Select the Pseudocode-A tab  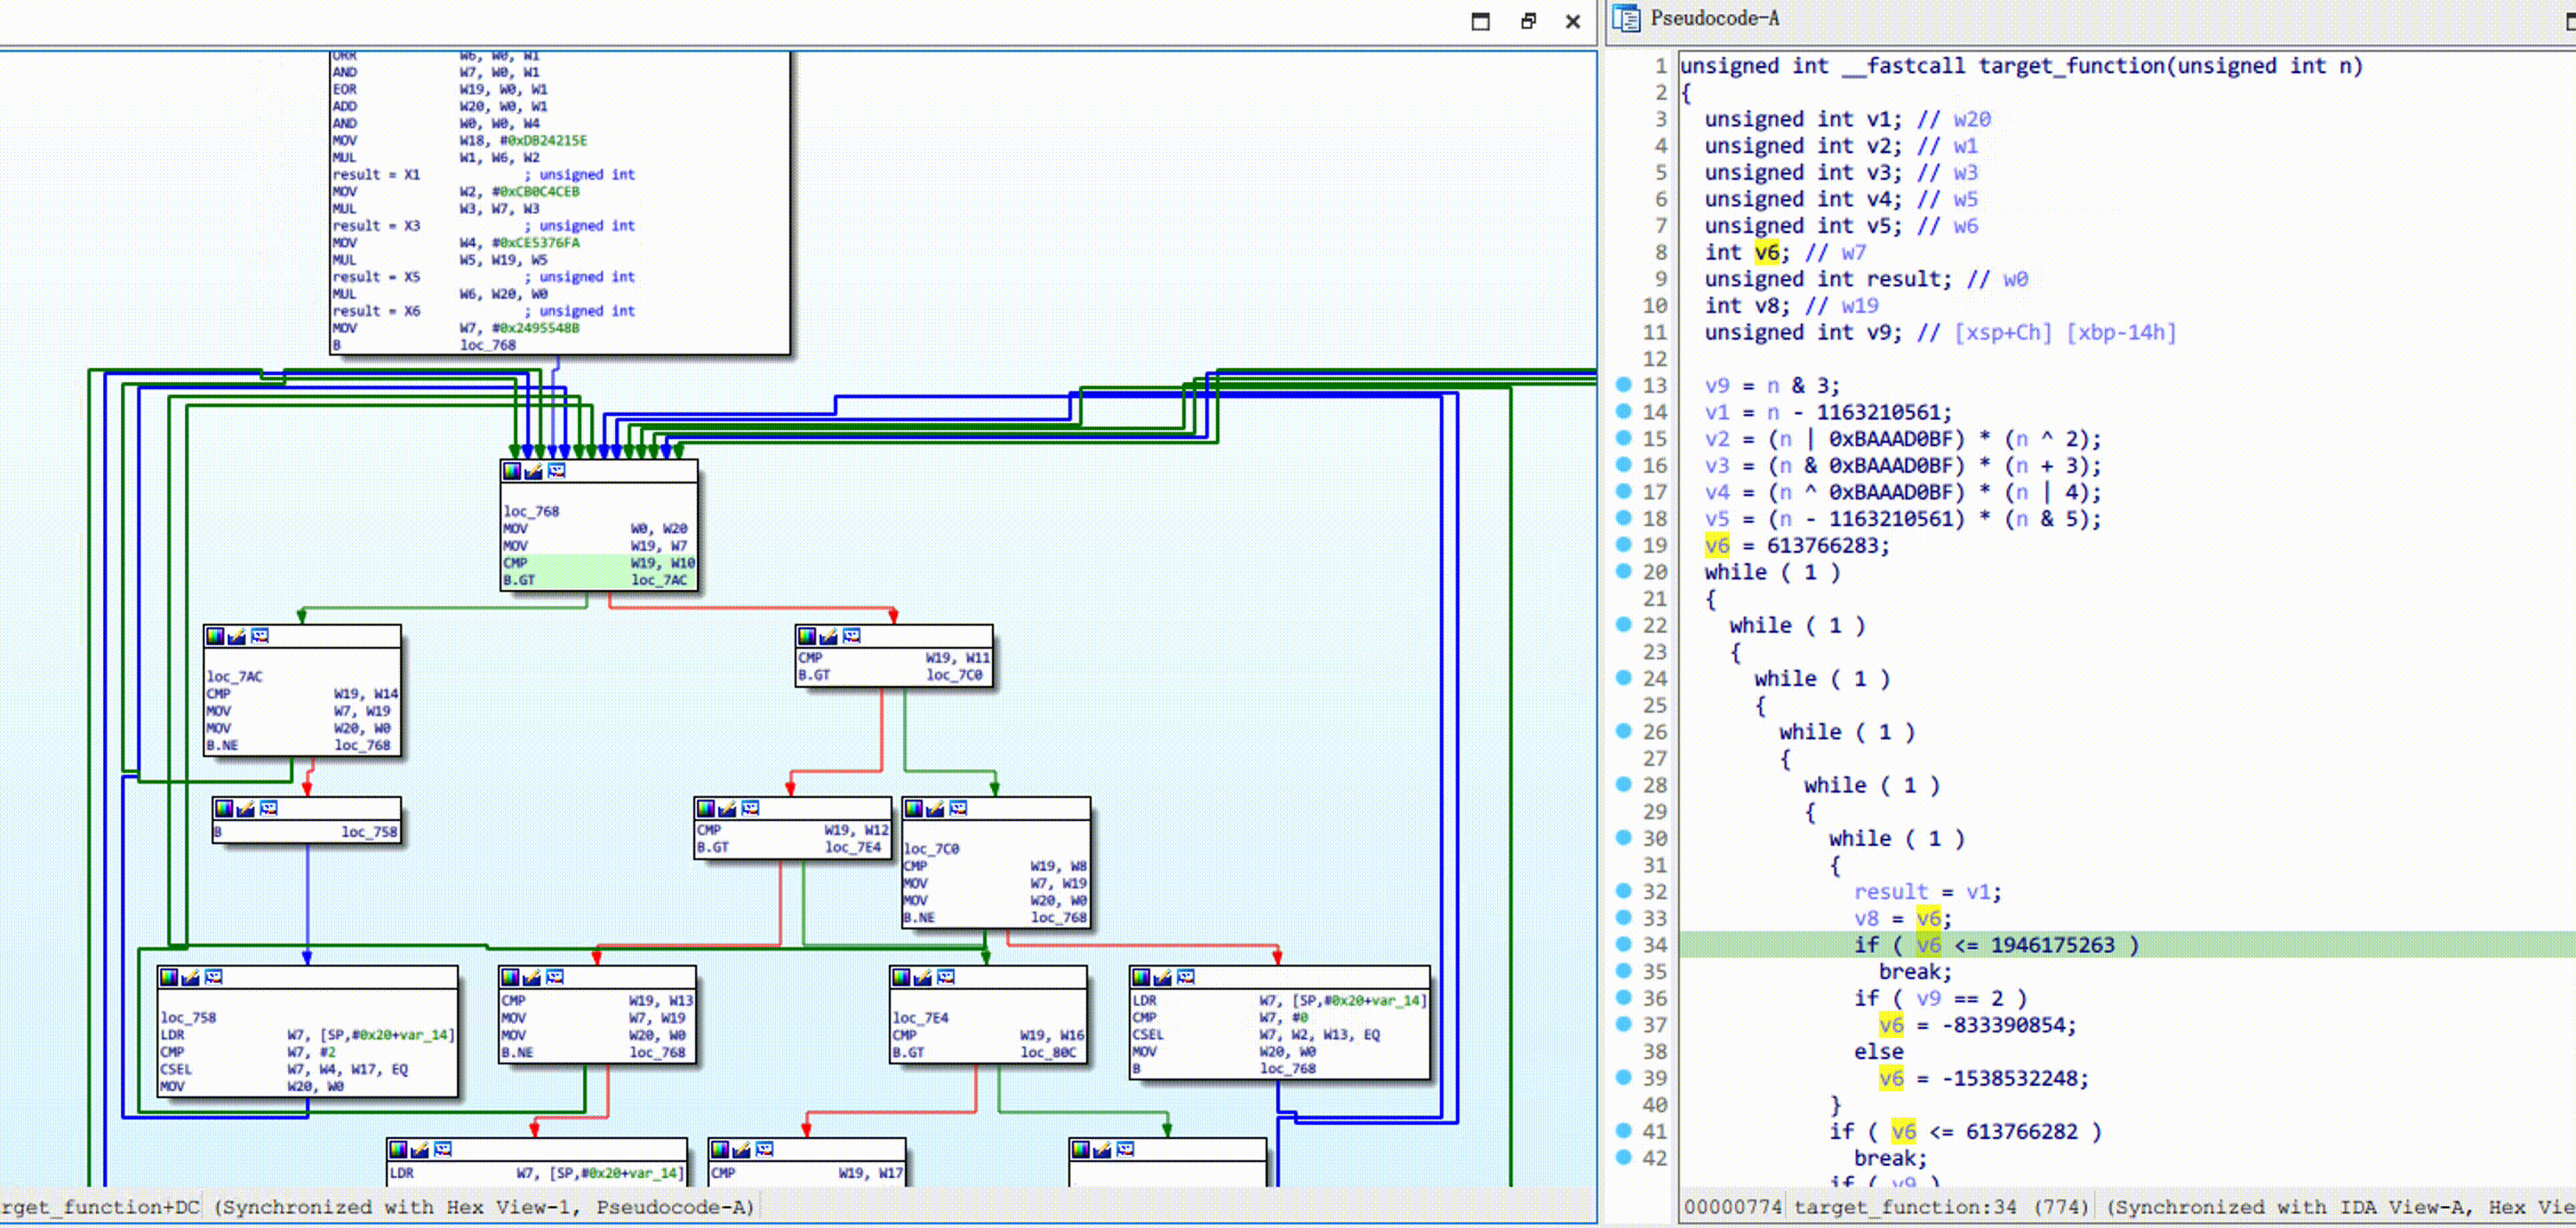(1714, 19)
